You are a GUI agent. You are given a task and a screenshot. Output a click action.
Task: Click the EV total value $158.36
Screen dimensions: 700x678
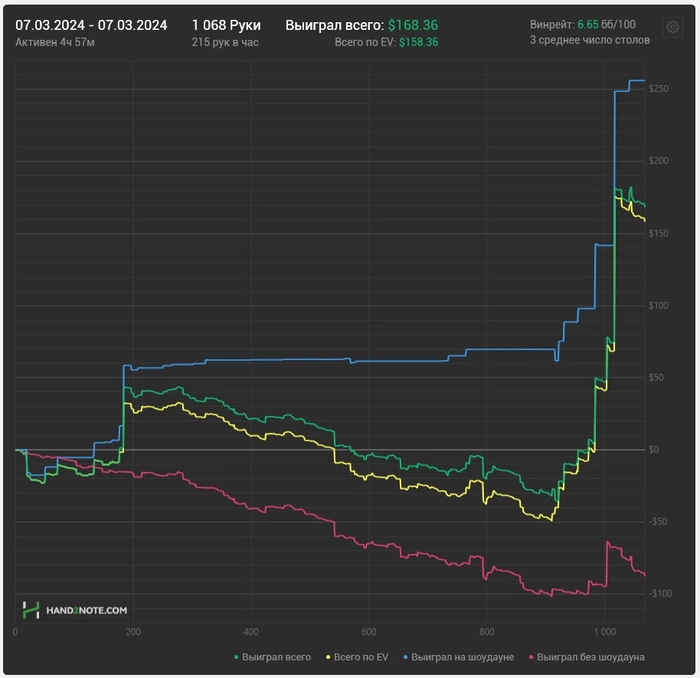point(419,42)
